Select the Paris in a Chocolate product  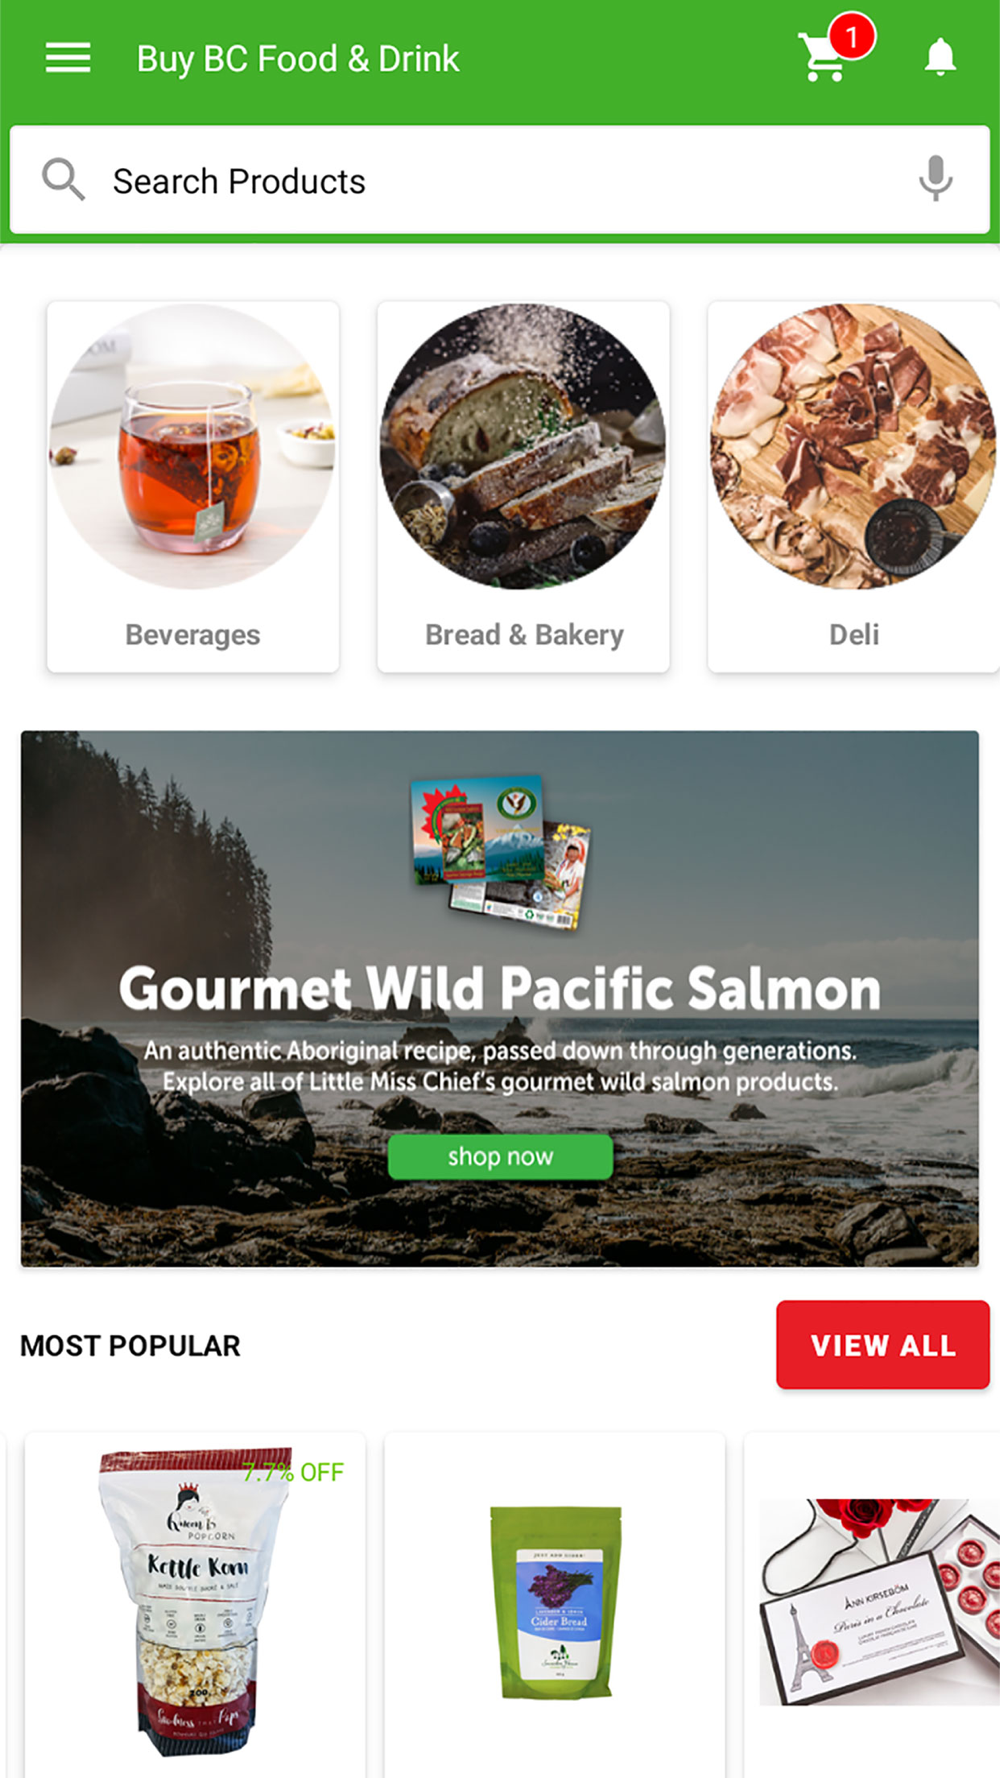(872, 1604)
